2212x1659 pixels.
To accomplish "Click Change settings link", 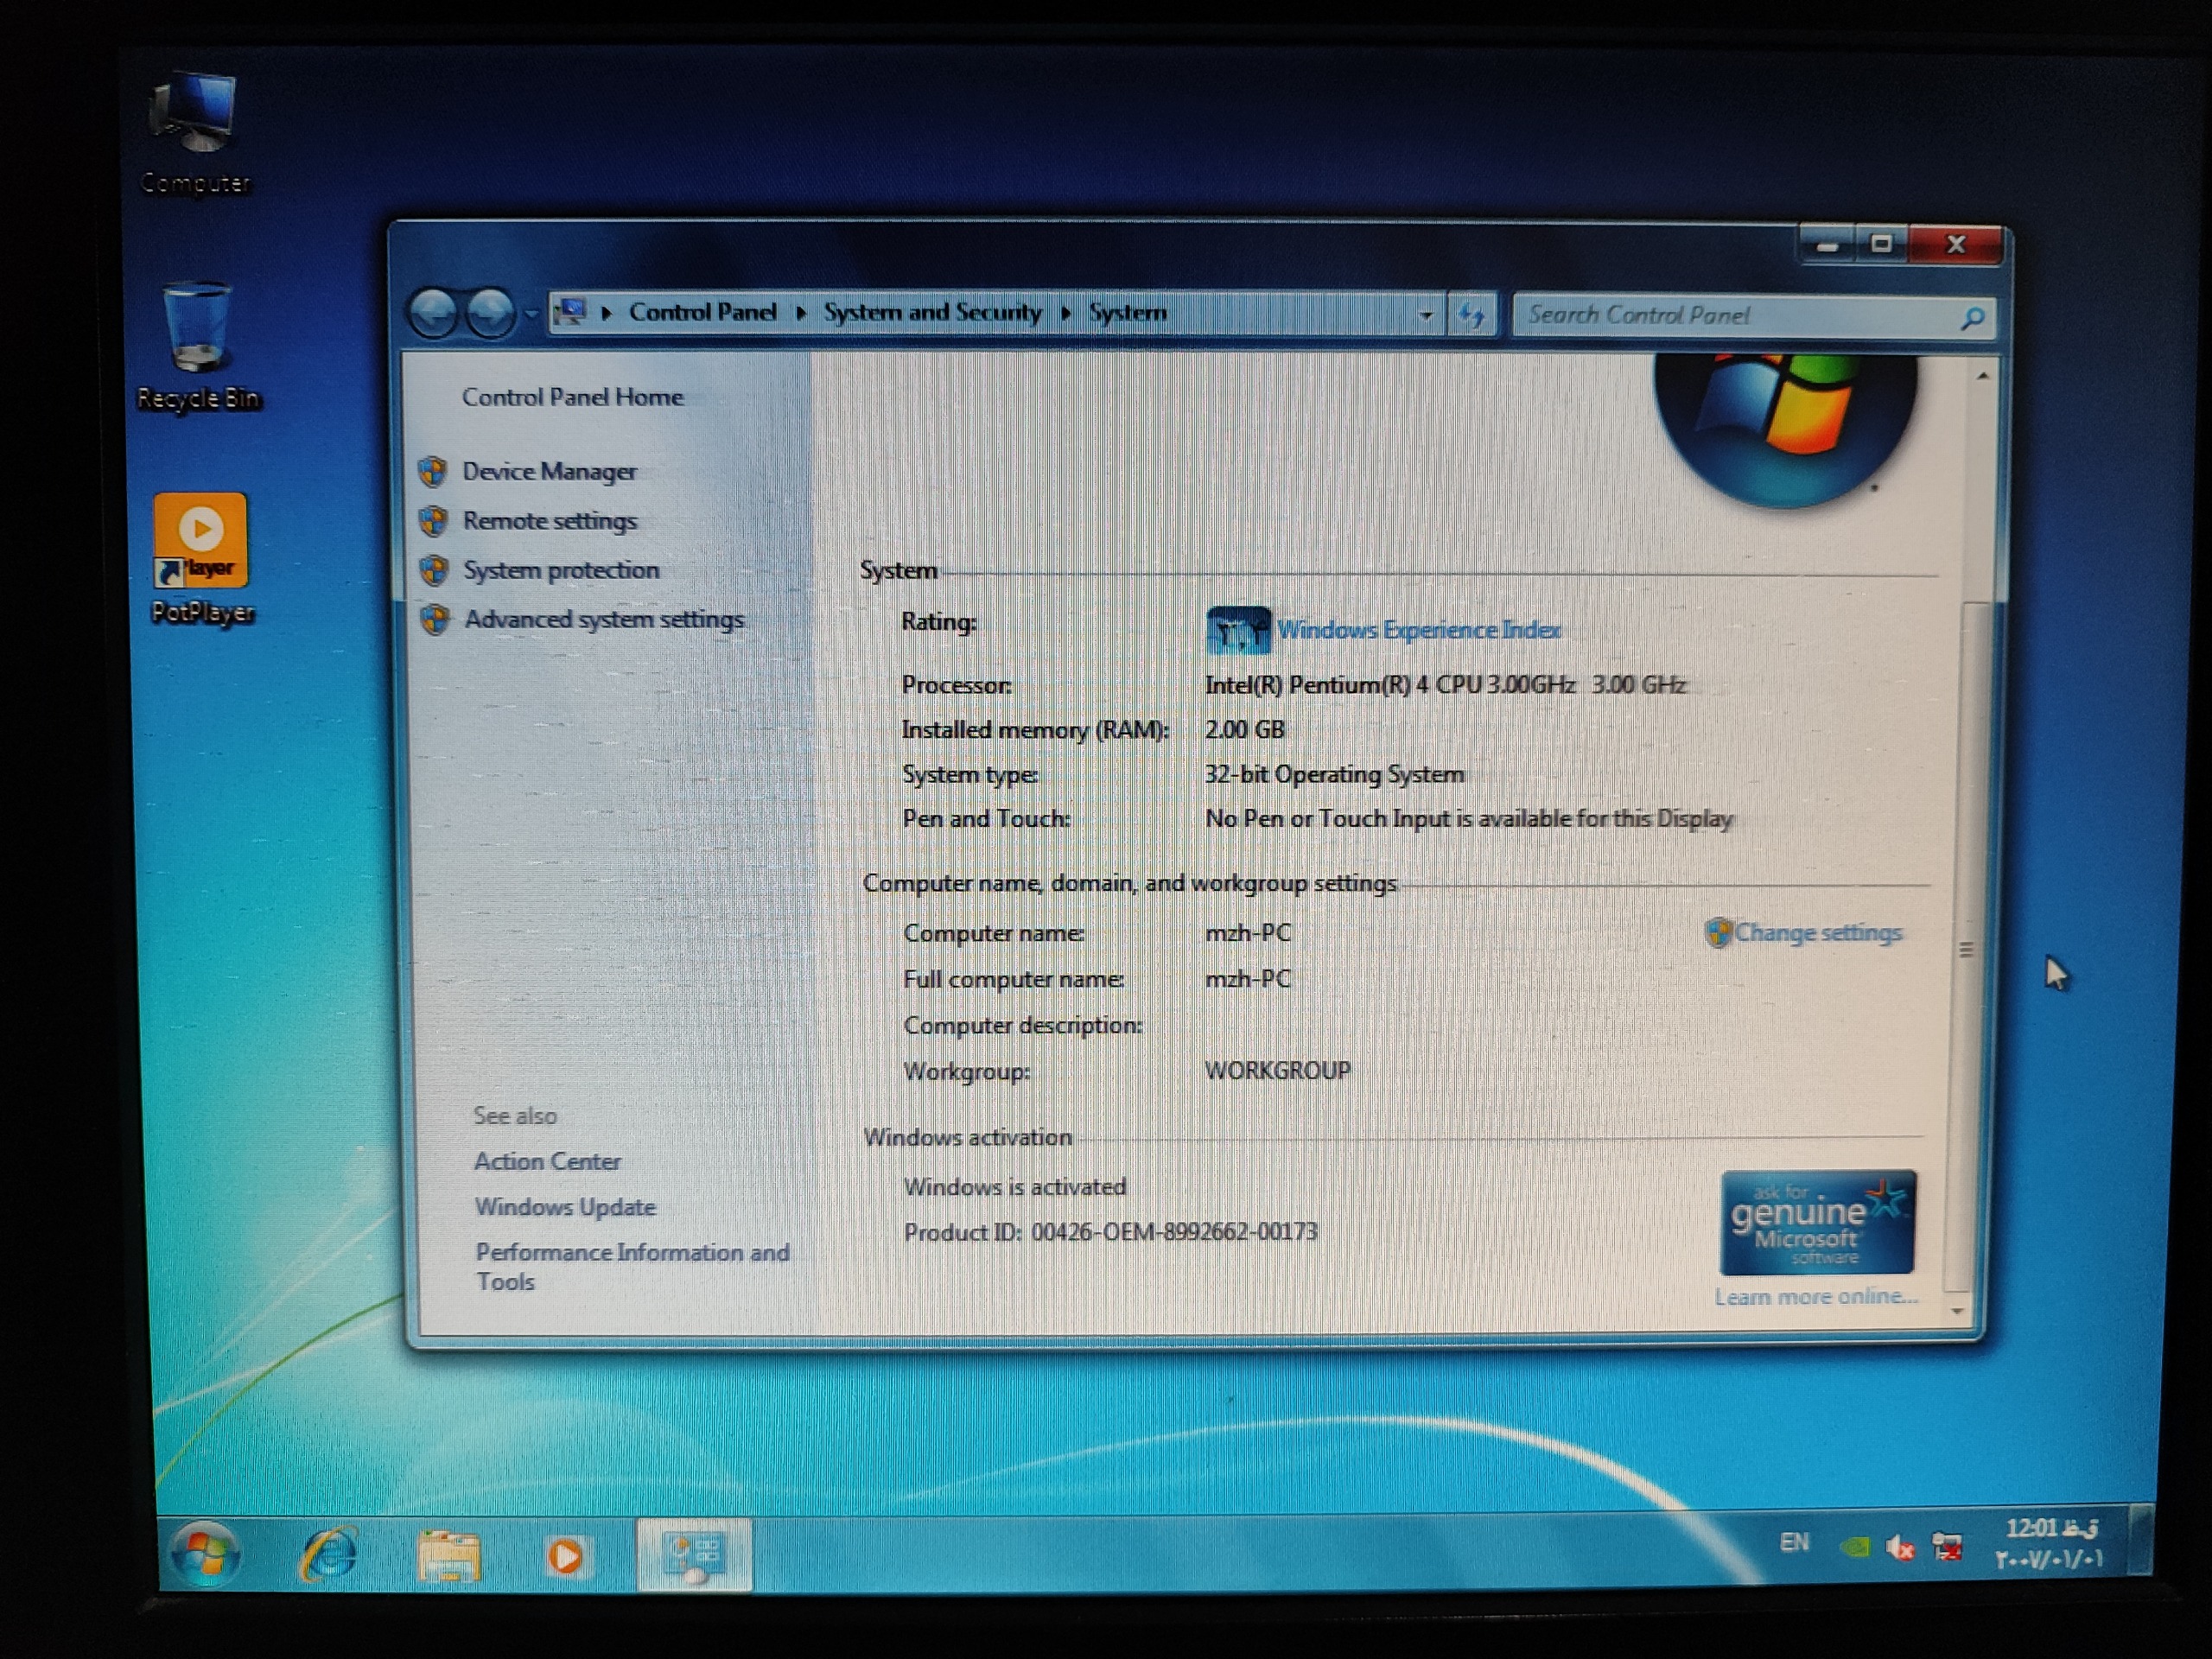I will (1819, 933).
